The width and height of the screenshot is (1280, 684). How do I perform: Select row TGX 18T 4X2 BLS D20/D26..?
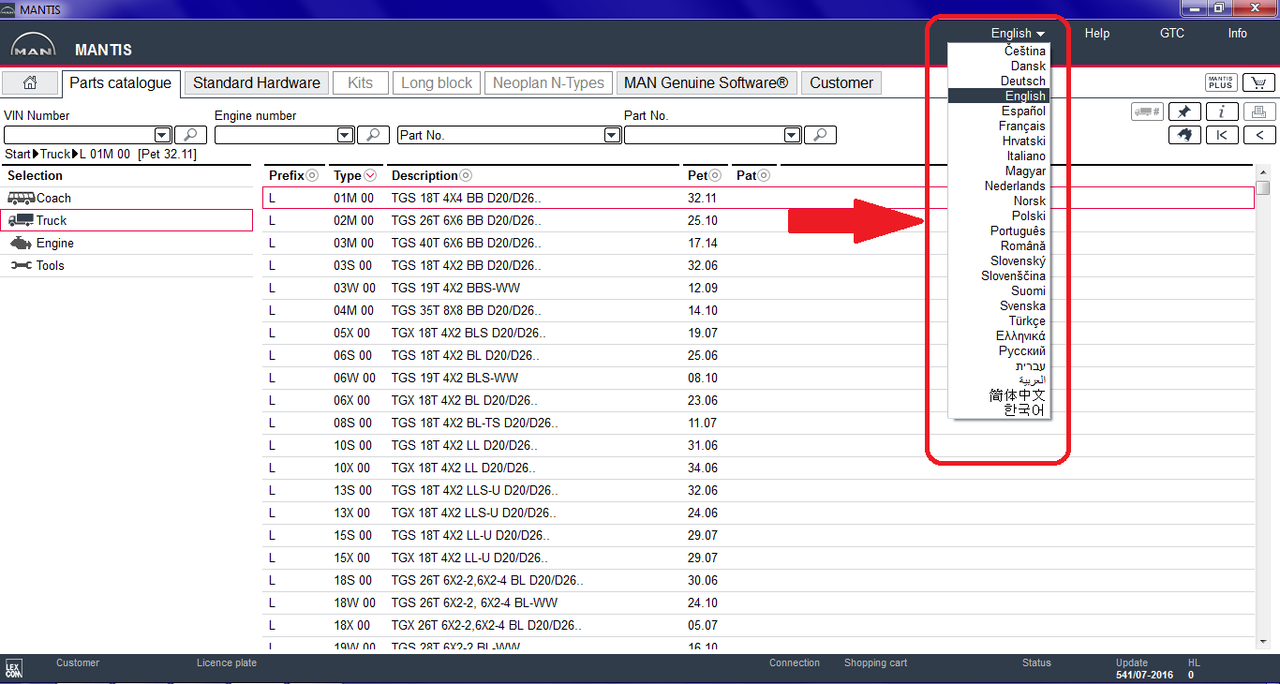pos(758,333)
